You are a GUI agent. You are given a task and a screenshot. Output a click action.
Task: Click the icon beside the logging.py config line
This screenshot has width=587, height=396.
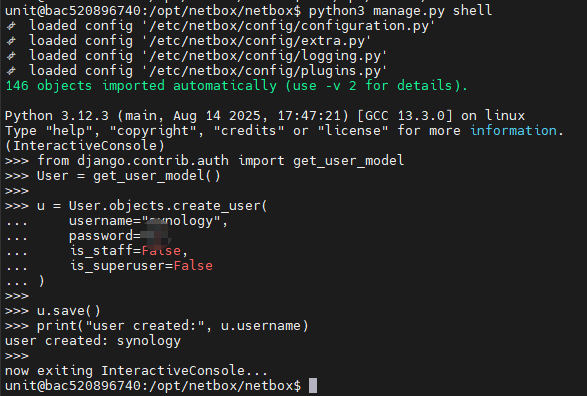pos(12,56)
